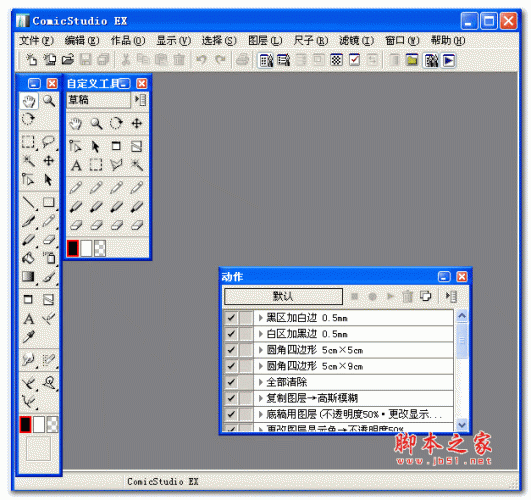Click the Actions list scroll down arrow

pos(462,424)
